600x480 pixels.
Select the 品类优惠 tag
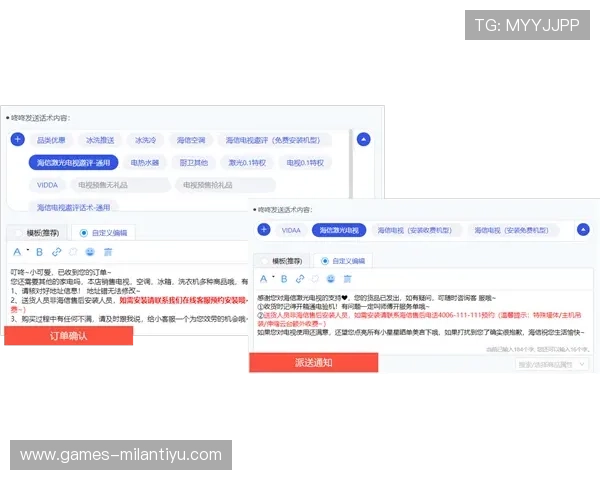tap(51, 140)
